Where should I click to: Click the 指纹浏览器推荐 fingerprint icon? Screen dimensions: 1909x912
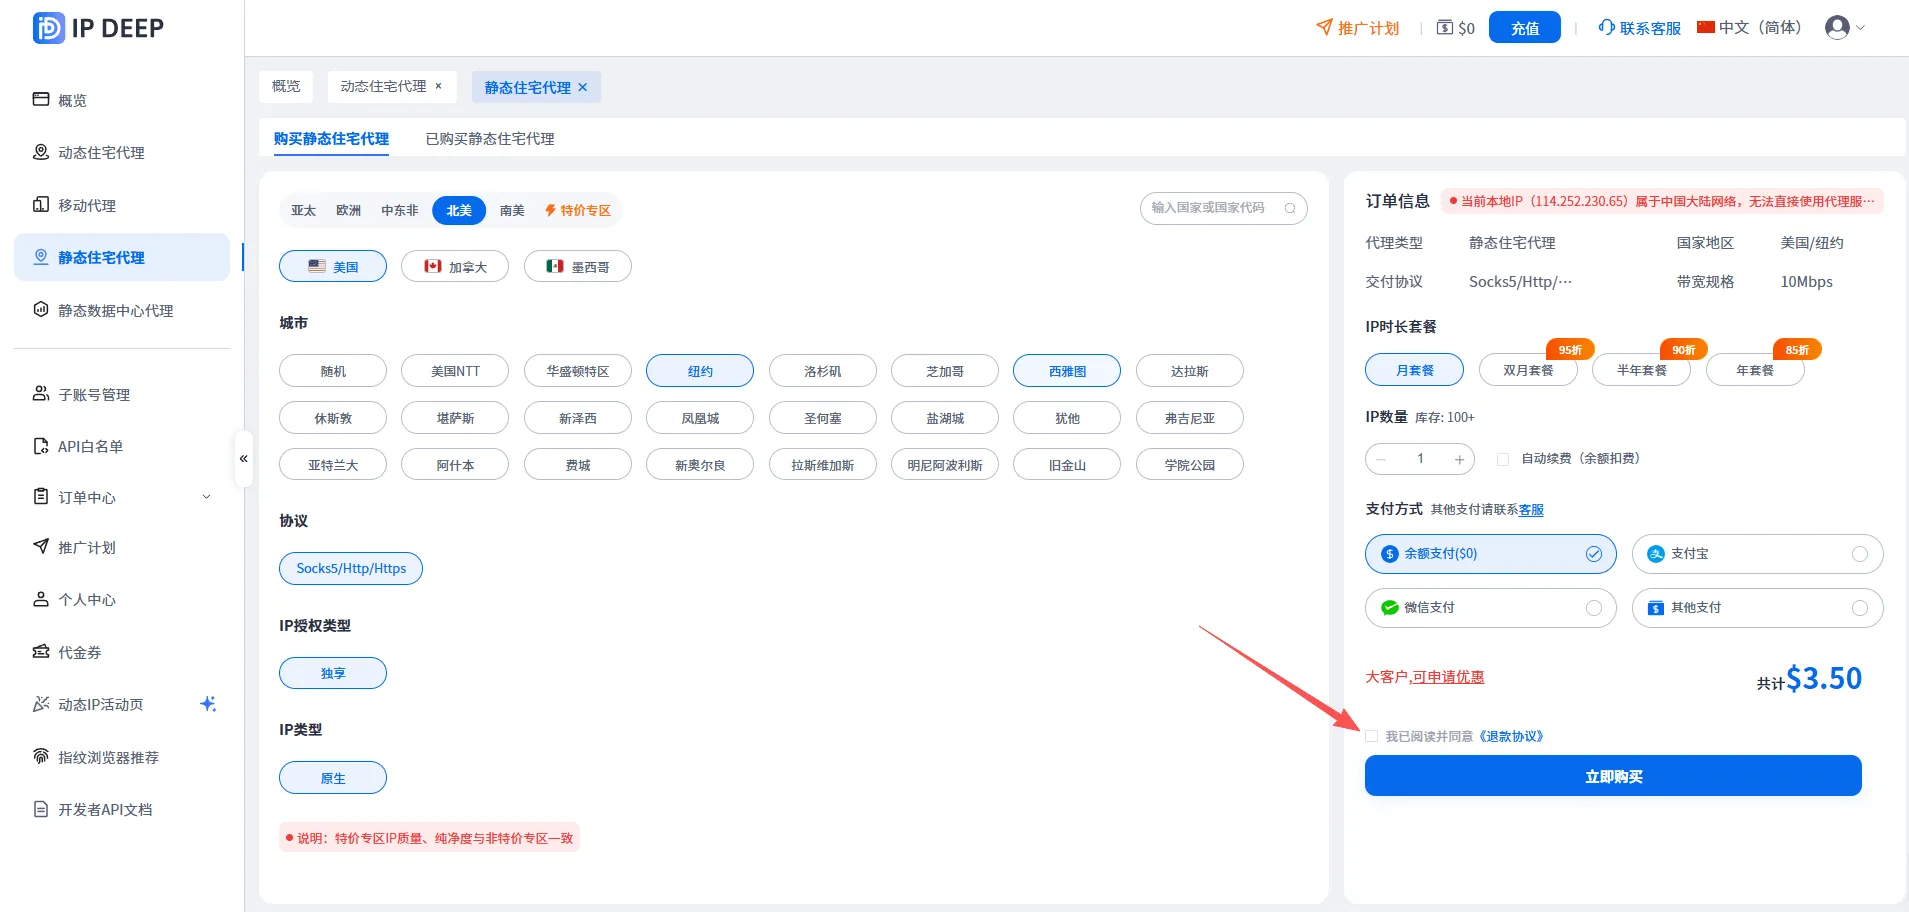click(x=41, y=757)
